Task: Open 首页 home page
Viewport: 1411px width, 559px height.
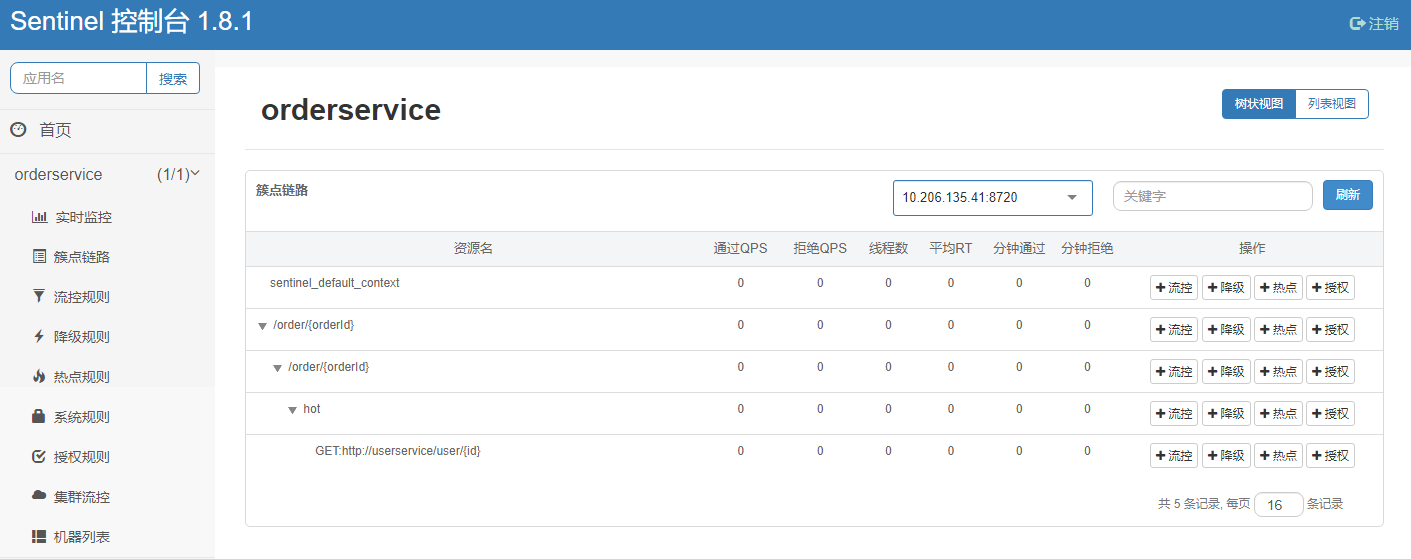Action: click(x=55, y=130)
